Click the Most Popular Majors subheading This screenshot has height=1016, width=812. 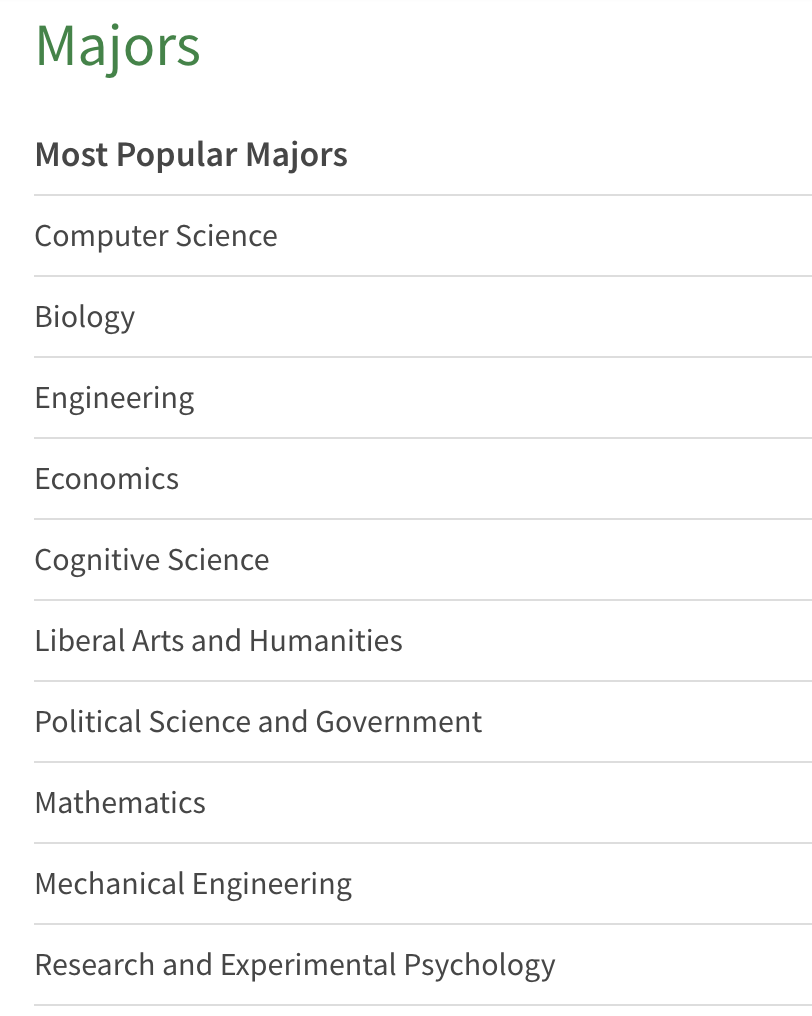pyautogui.click(x=192, y=156)
